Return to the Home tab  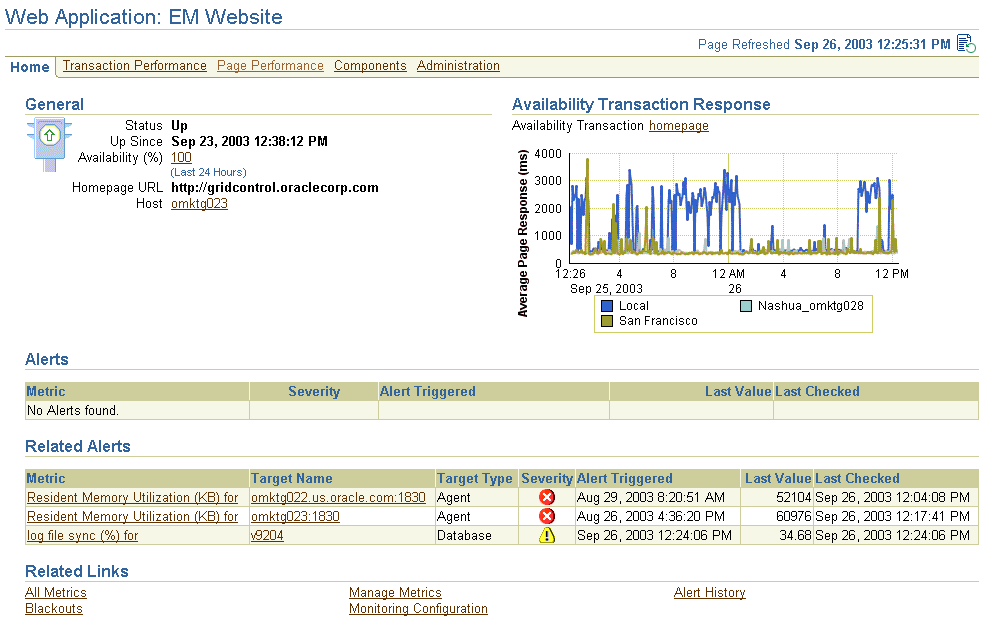(29, 67)
